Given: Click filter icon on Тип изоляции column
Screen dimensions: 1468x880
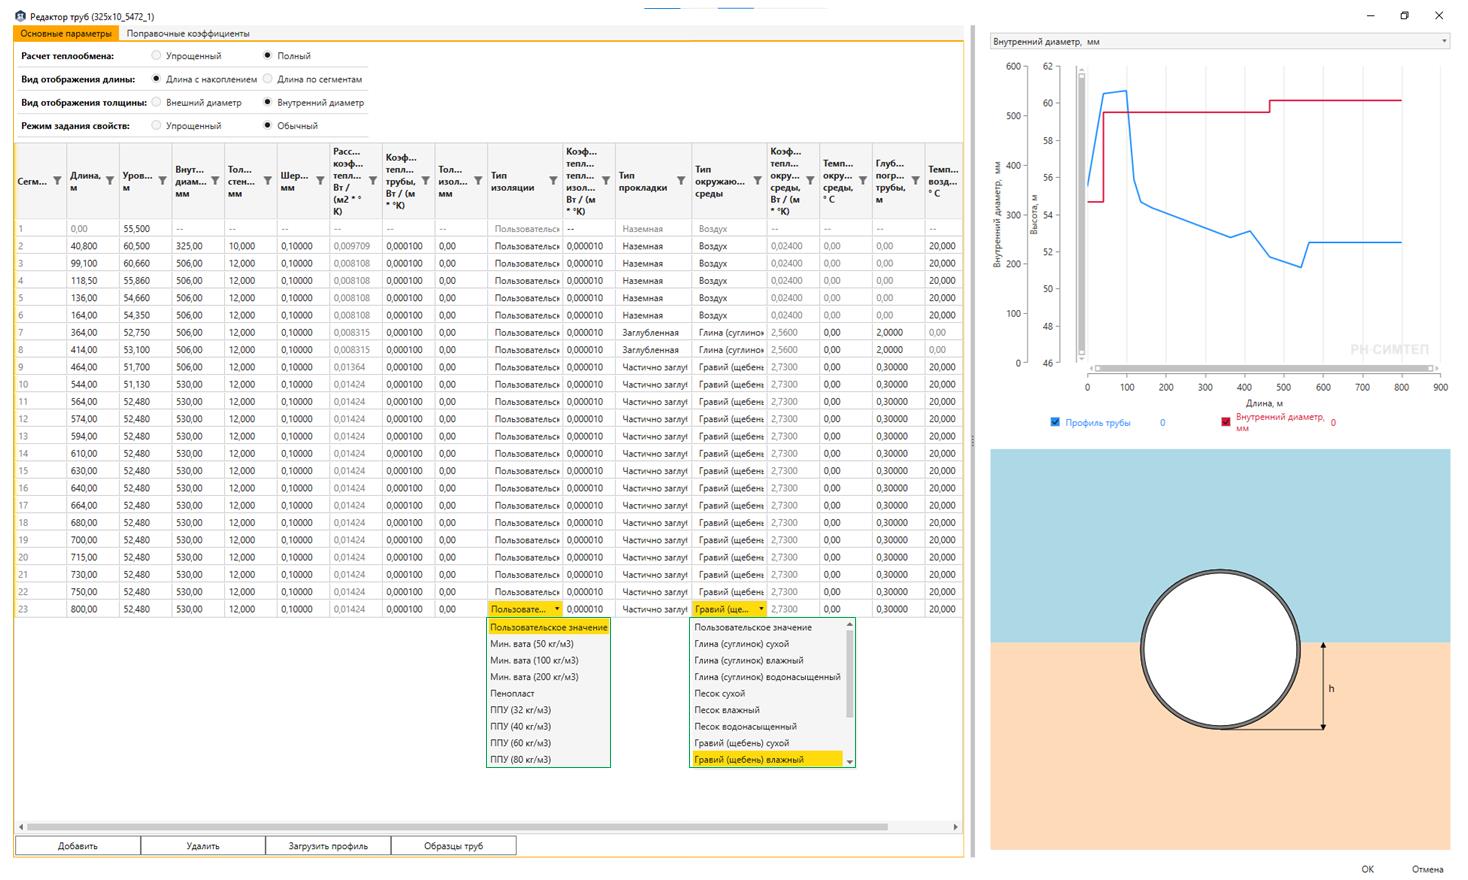Looking at the screenshot, I should (x=553, y=181).
